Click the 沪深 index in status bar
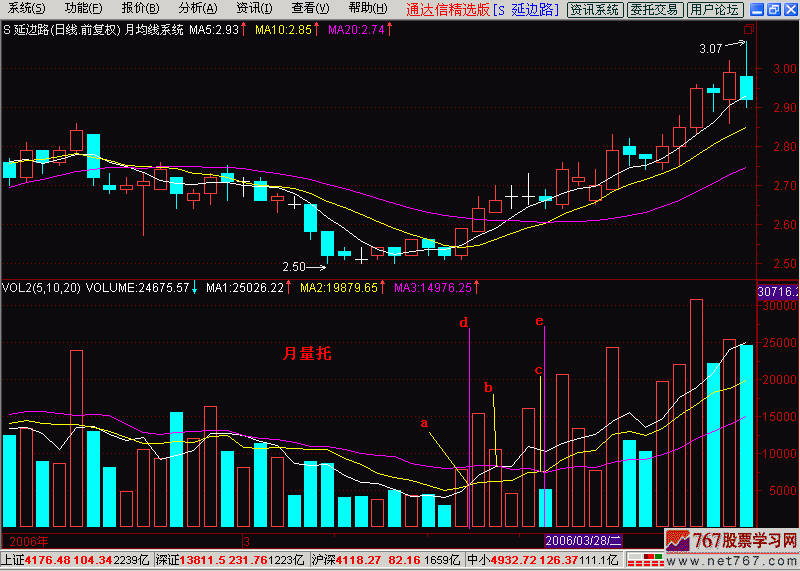This screenshot has width=800, height=571. point(322,560)
